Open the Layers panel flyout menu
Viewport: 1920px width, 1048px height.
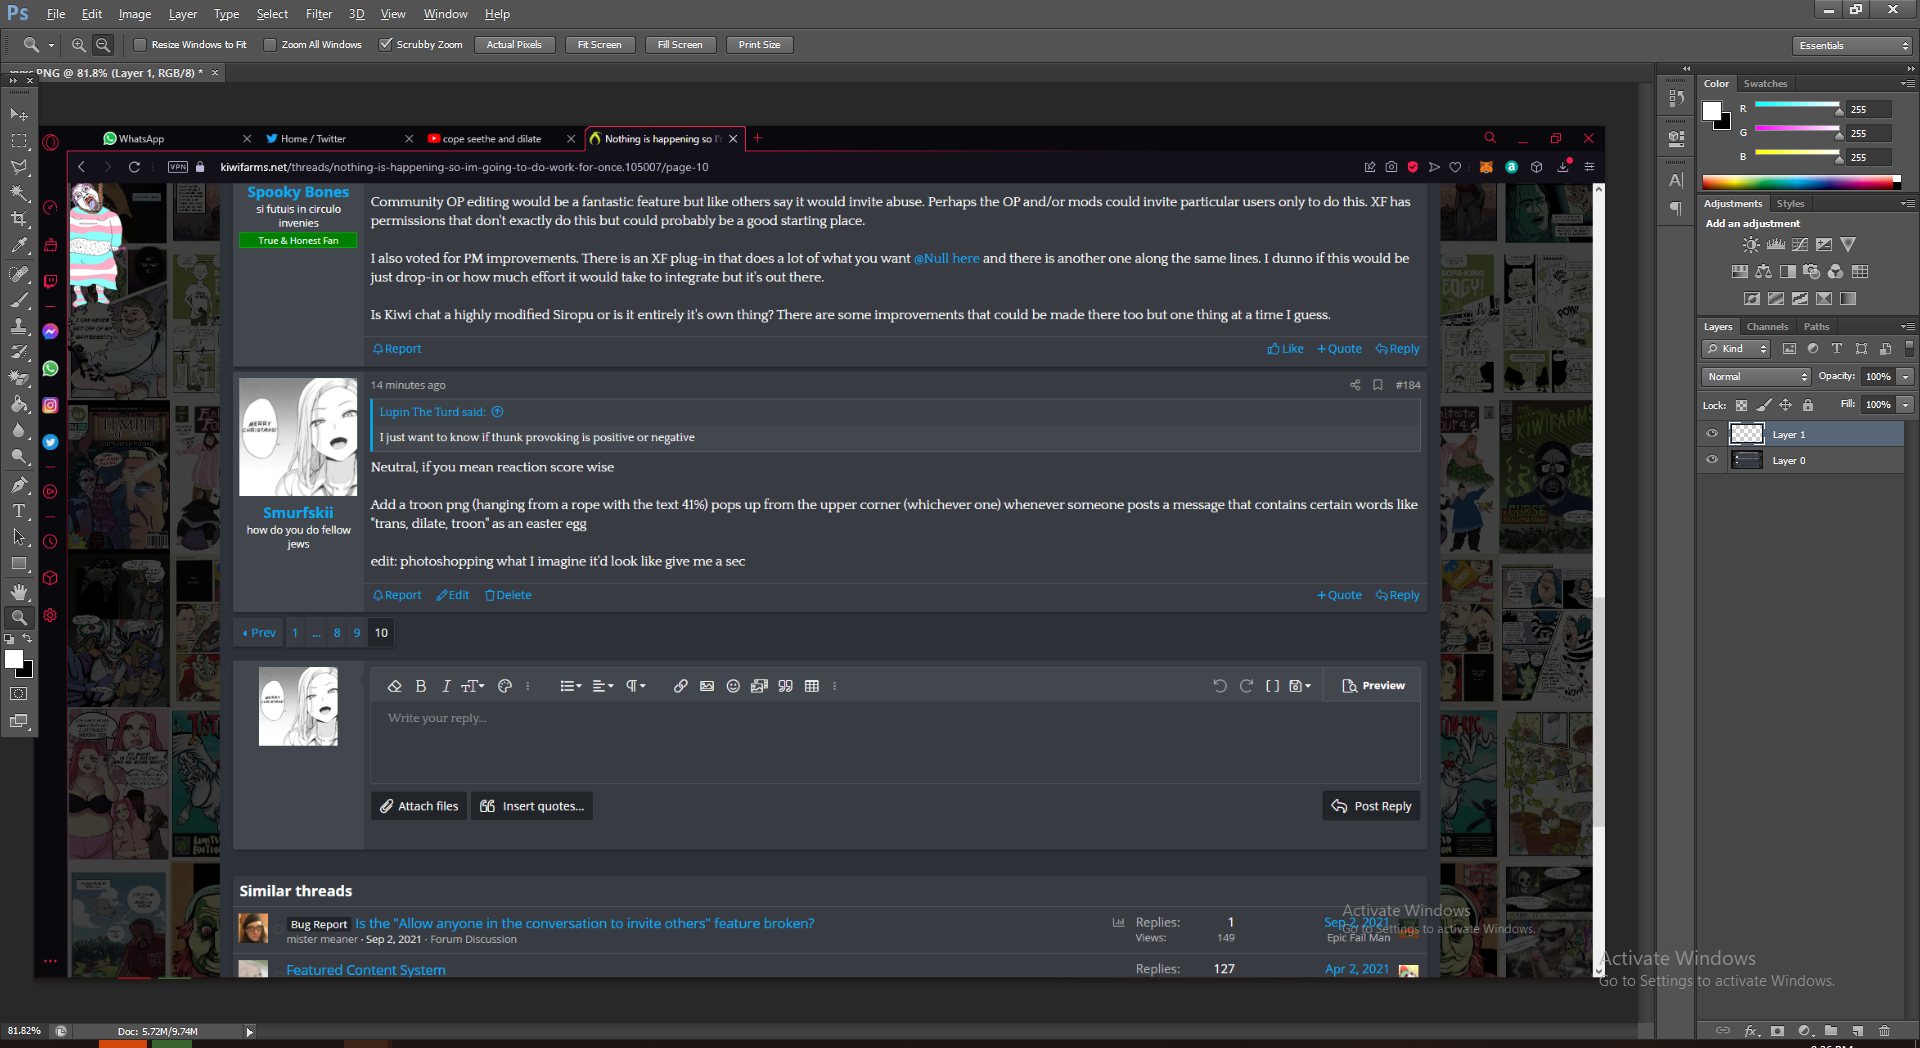(x=1908, y=327)
